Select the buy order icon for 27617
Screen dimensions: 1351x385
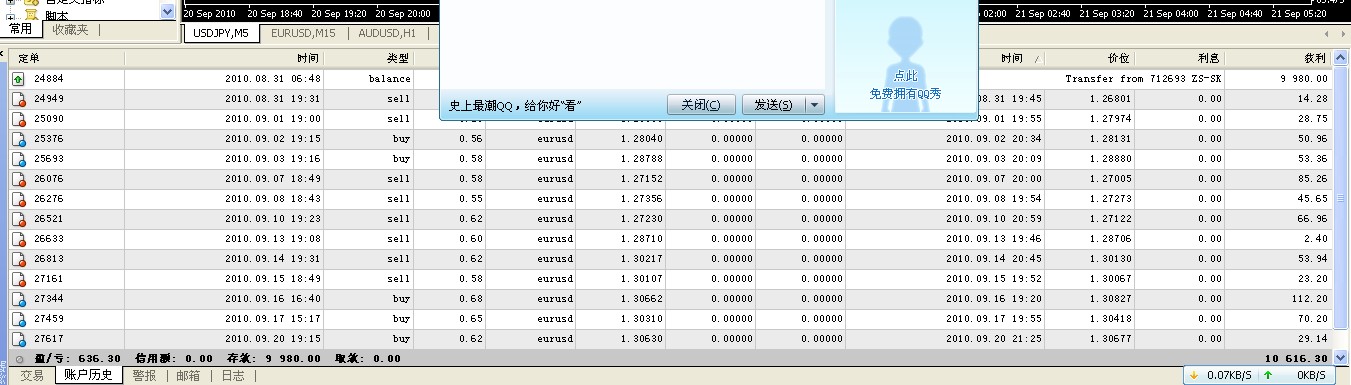(x=18, y=339)
